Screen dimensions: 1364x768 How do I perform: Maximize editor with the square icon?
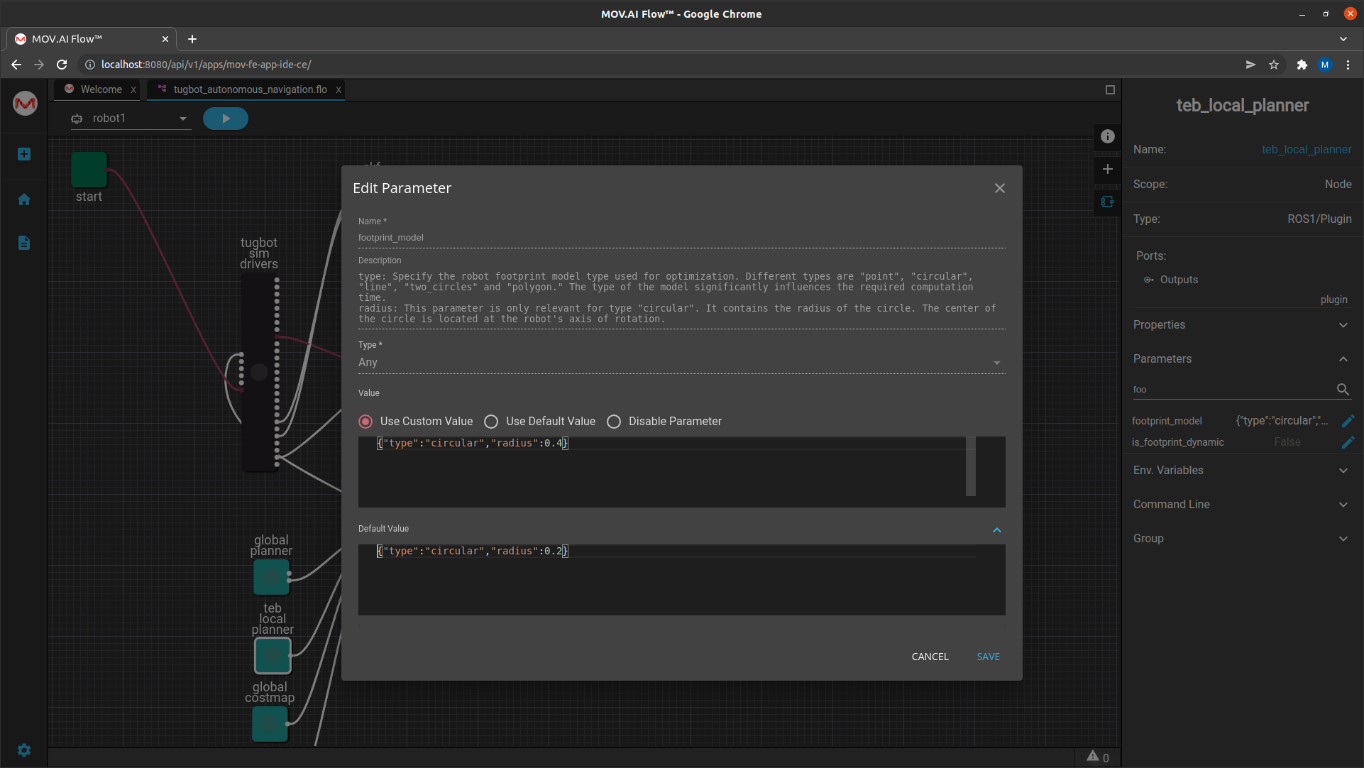point(1110,89)
